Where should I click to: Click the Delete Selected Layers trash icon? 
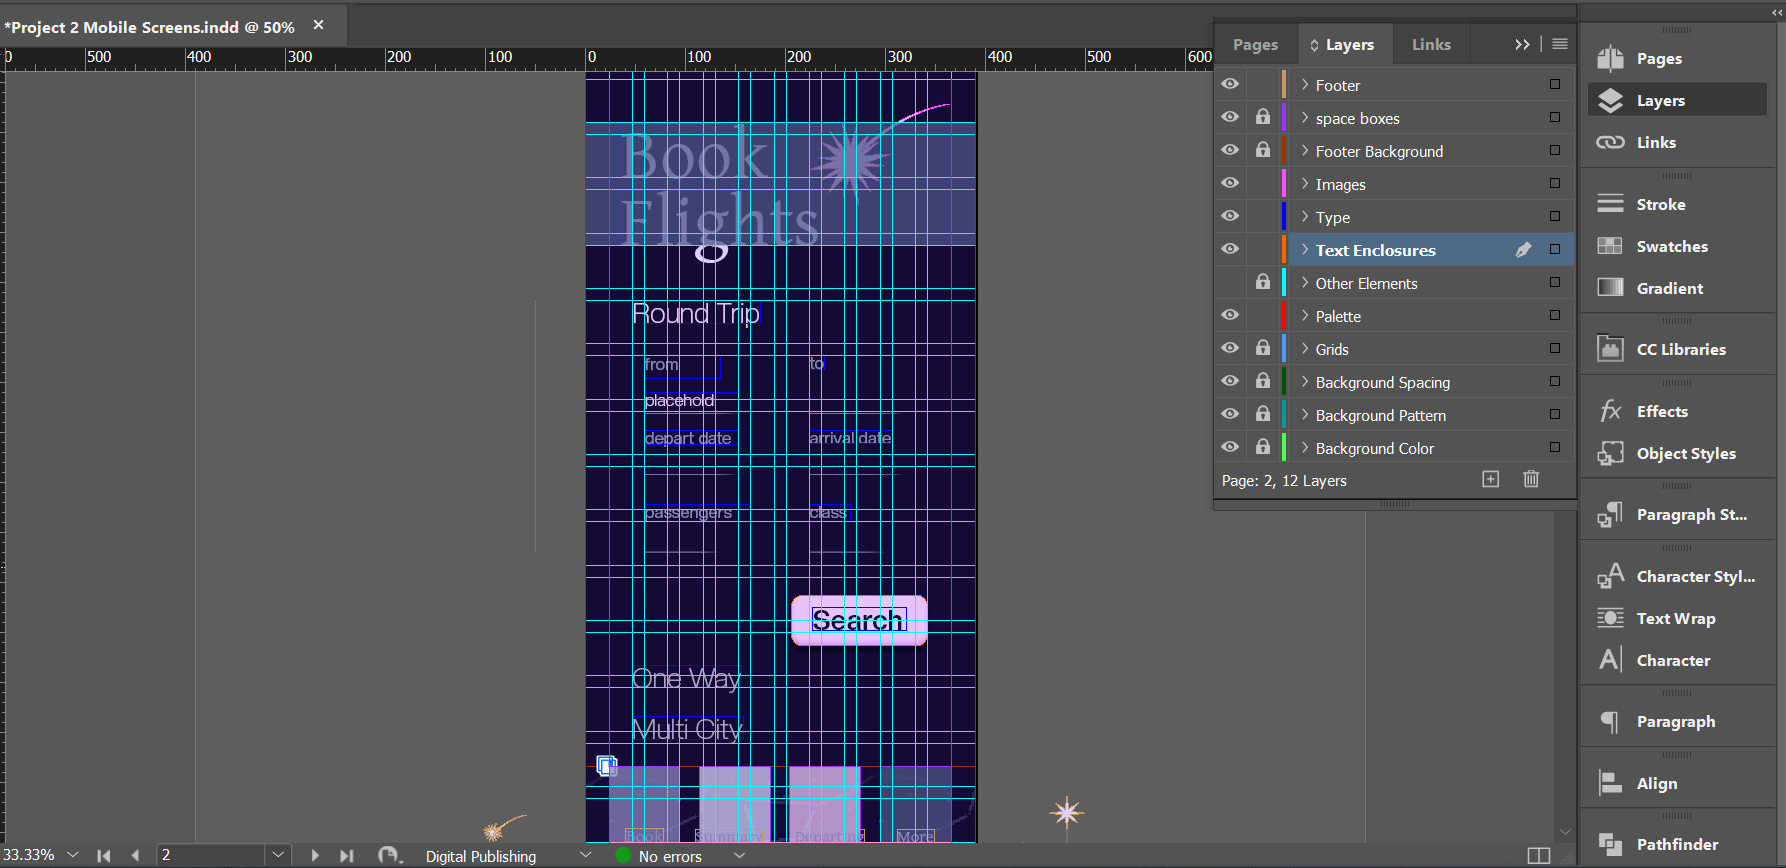click(1530, 479)
